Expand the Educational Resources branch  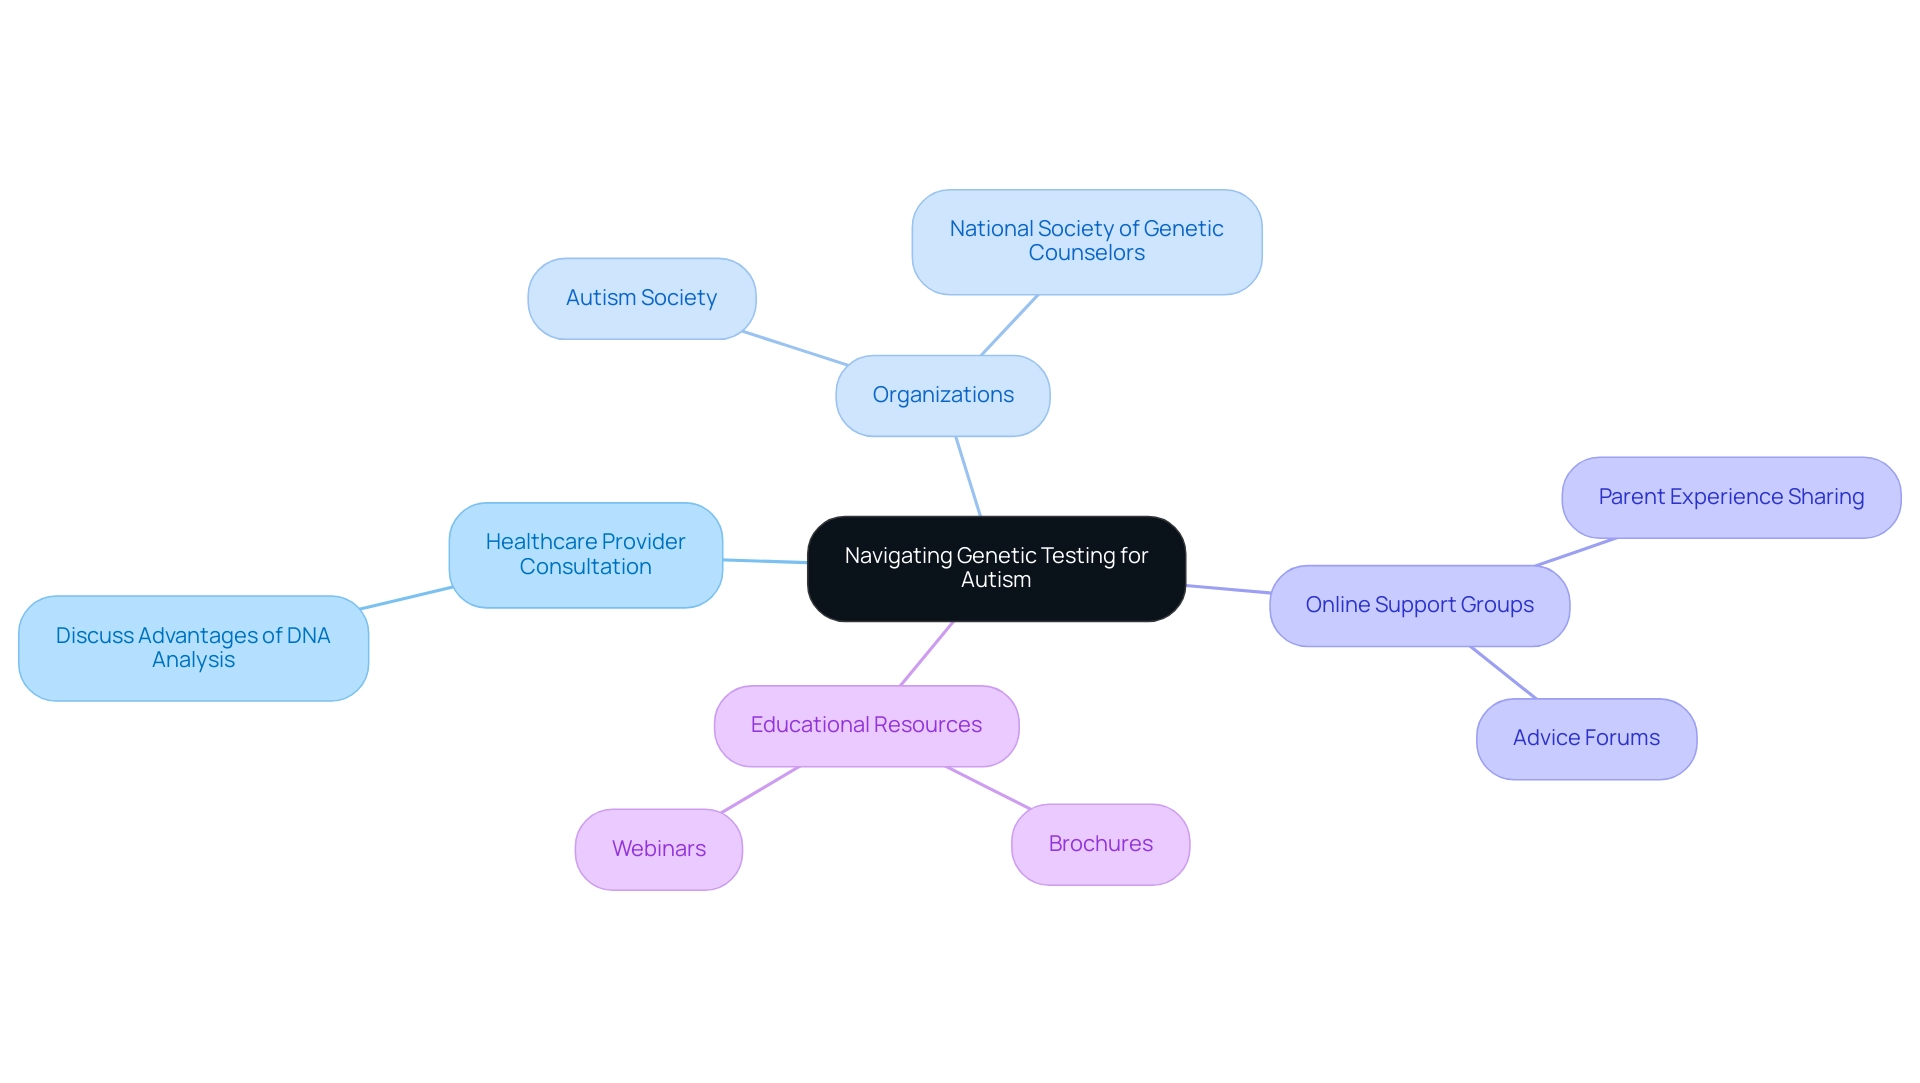pyautogui.click(x=865, y=723)
